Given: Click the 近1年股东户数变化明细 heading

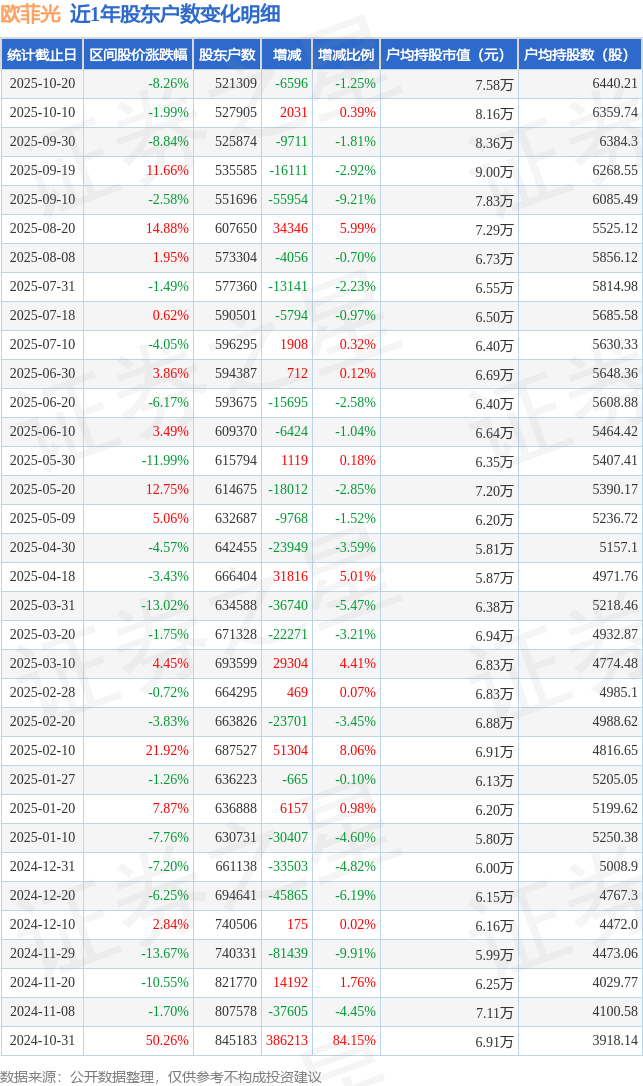Looking at the screenshot, I should pyautogui.click(x=175, y=14).
